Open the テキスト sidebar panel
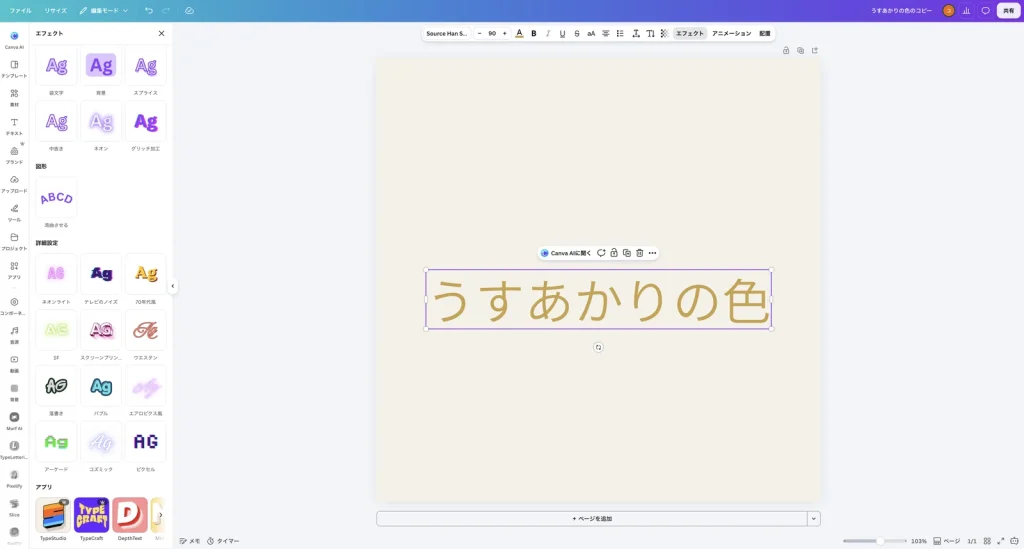Image resolution: width=1024 pixels, height=549 pixels. (x=14, y=126)
